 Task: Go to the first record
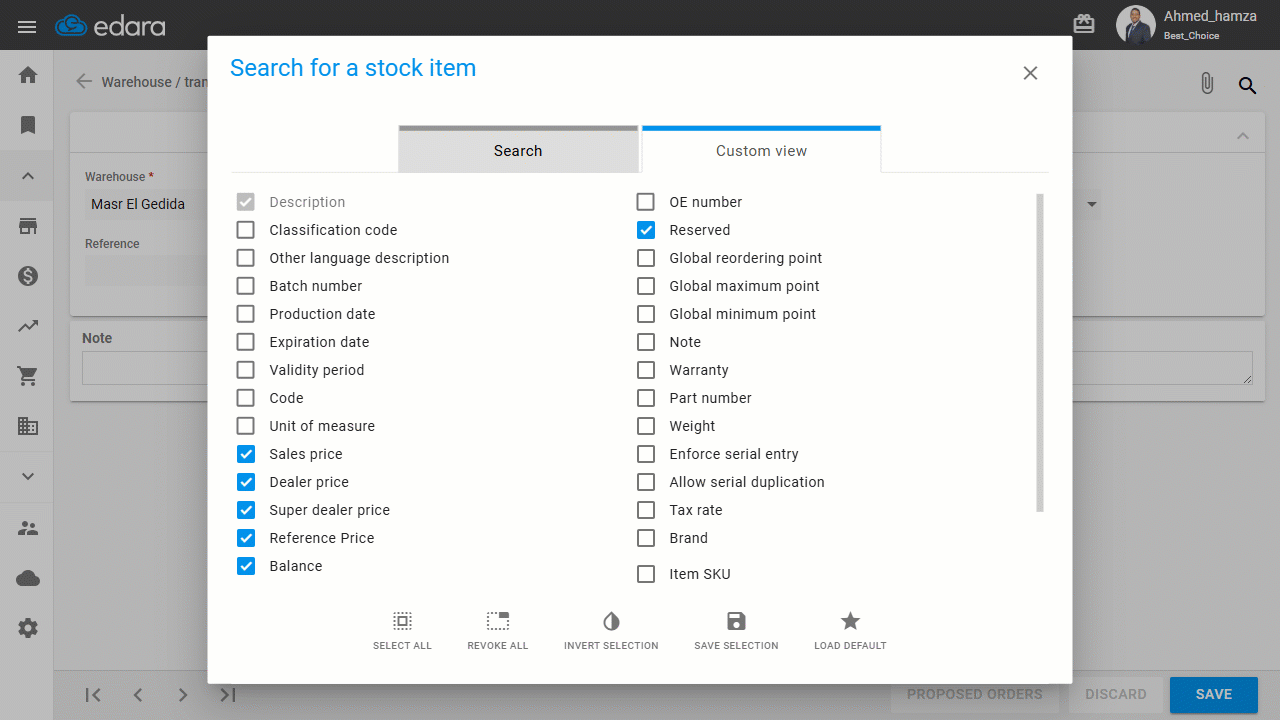point(93,695)
